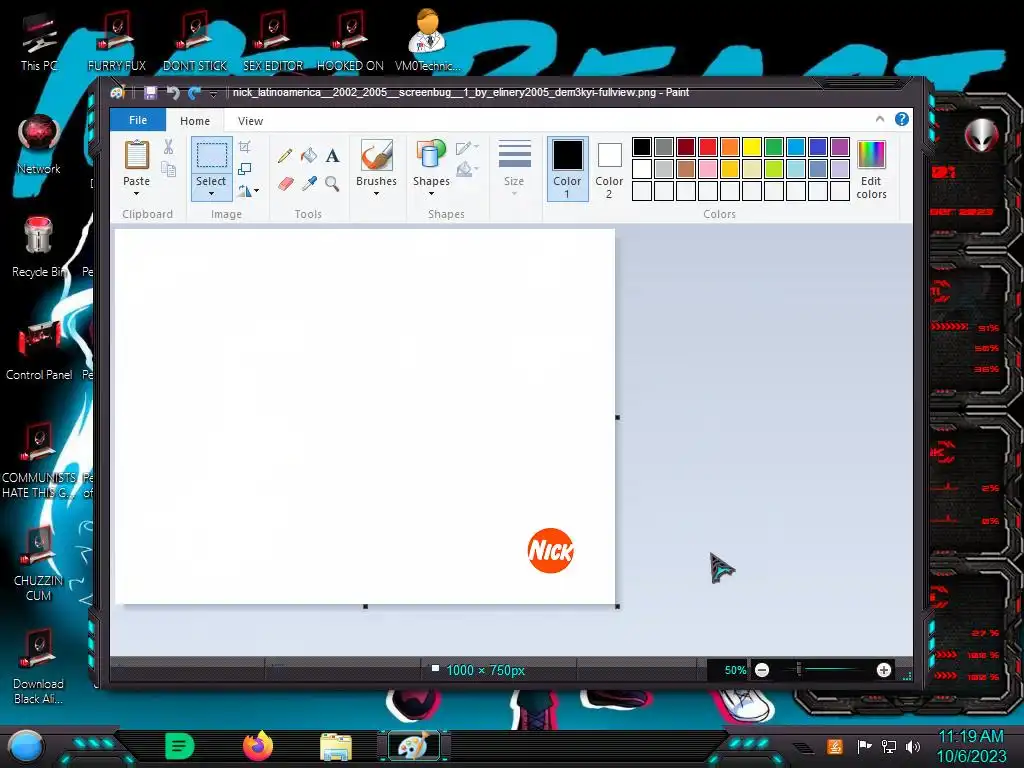Select the Fill with color bucket tool
The height and width of the screenshot is (768, 1024).
tap(309, 155)
